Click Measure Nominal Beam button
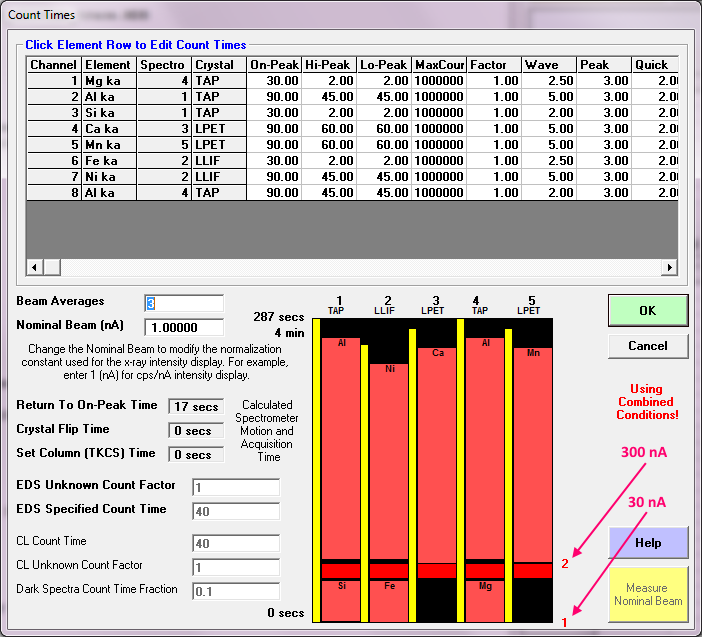Viewport: 702px width, 637px height. 647,594
